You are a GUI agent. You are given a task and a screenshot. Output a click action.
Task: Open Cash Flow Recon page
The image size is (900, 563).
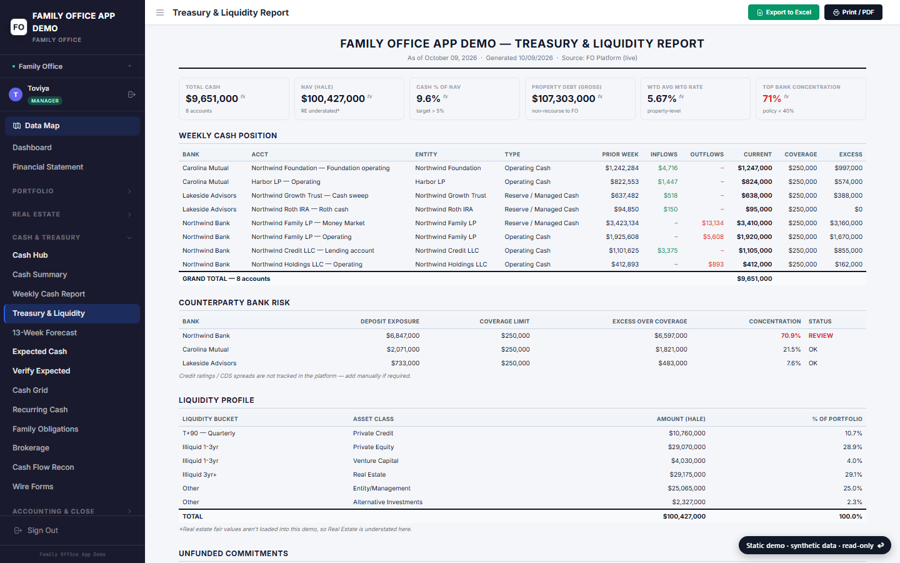tap(43, 467)
